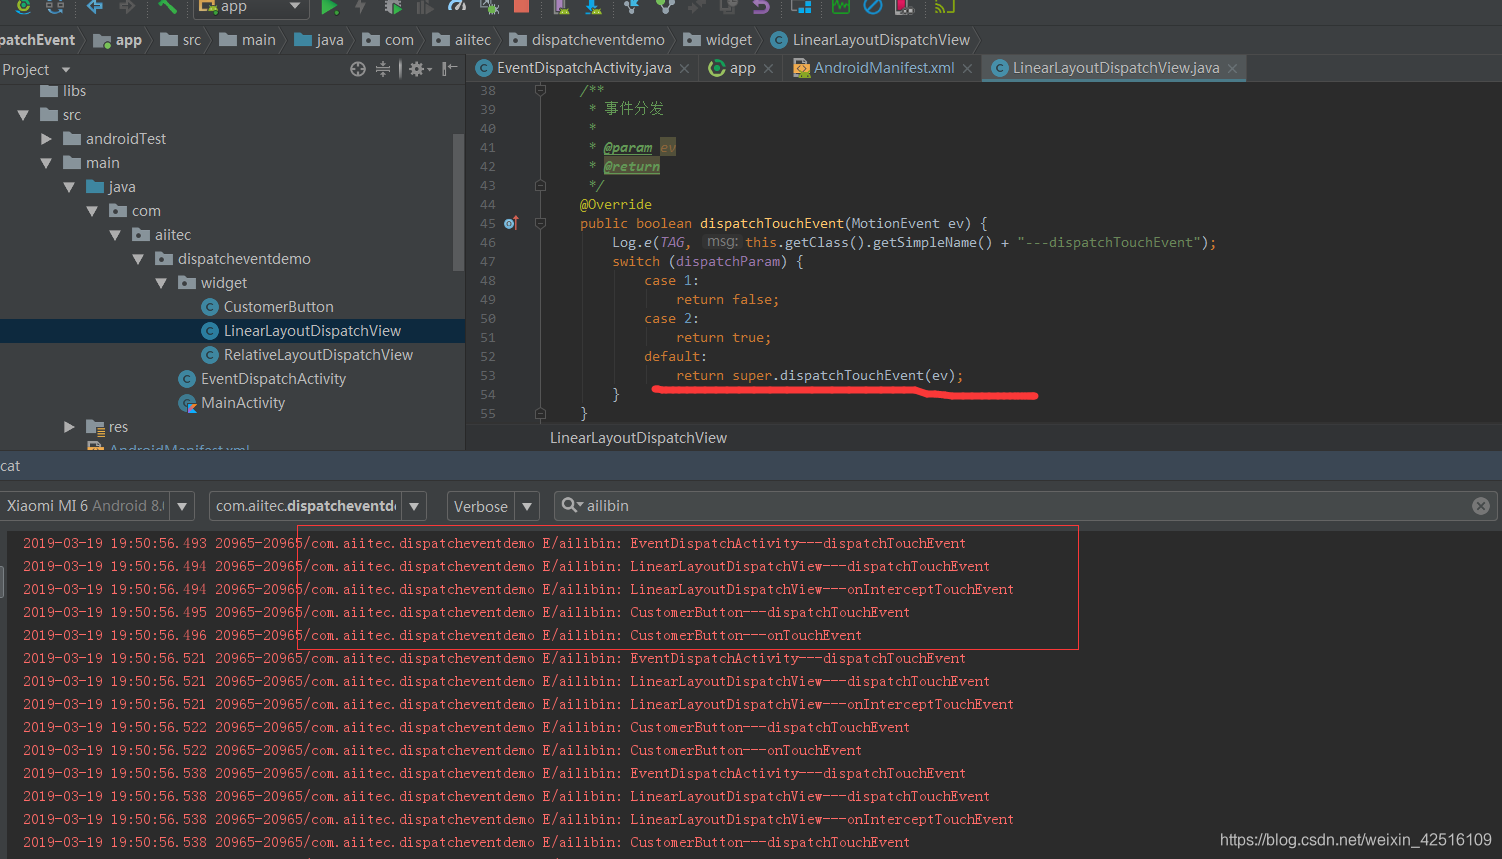1502x859 pixels.
Task: Collapse the widget package
Action: 161,283
